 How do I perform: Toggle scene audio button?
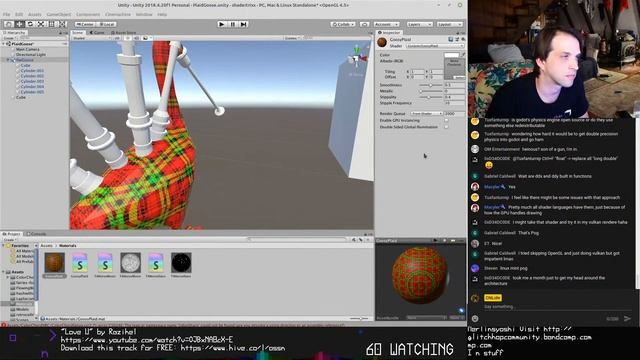pyautogui.click(x=136, y=38)
